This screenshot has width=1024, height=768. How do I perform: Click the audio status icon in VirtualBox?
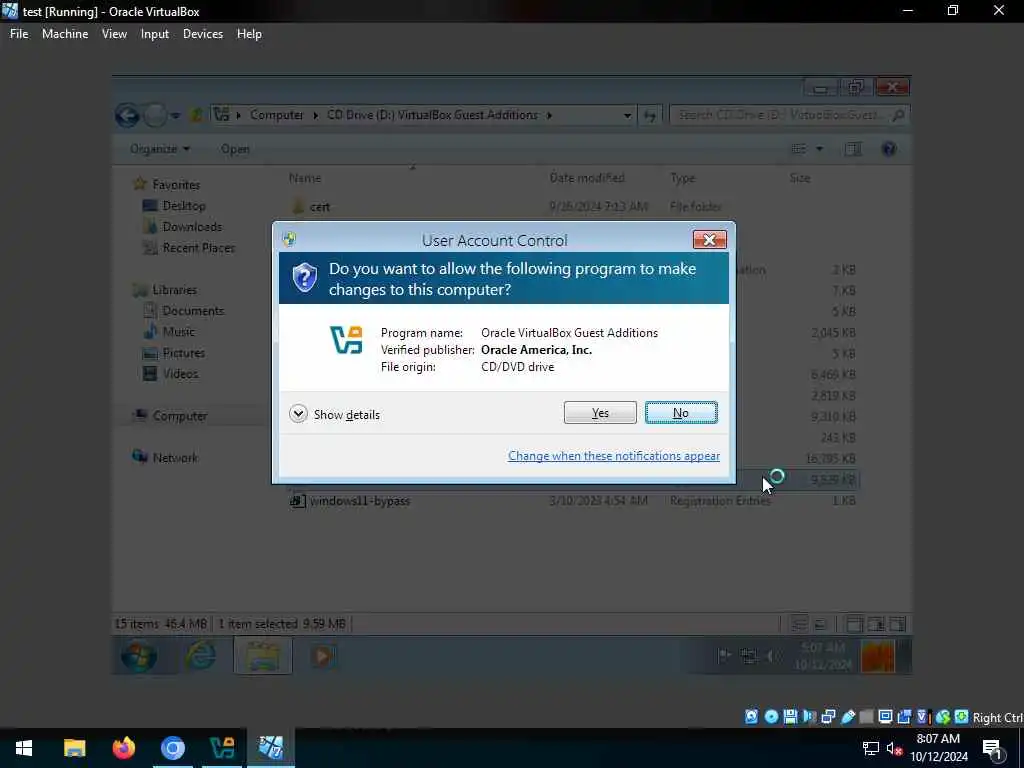(809, 716)
